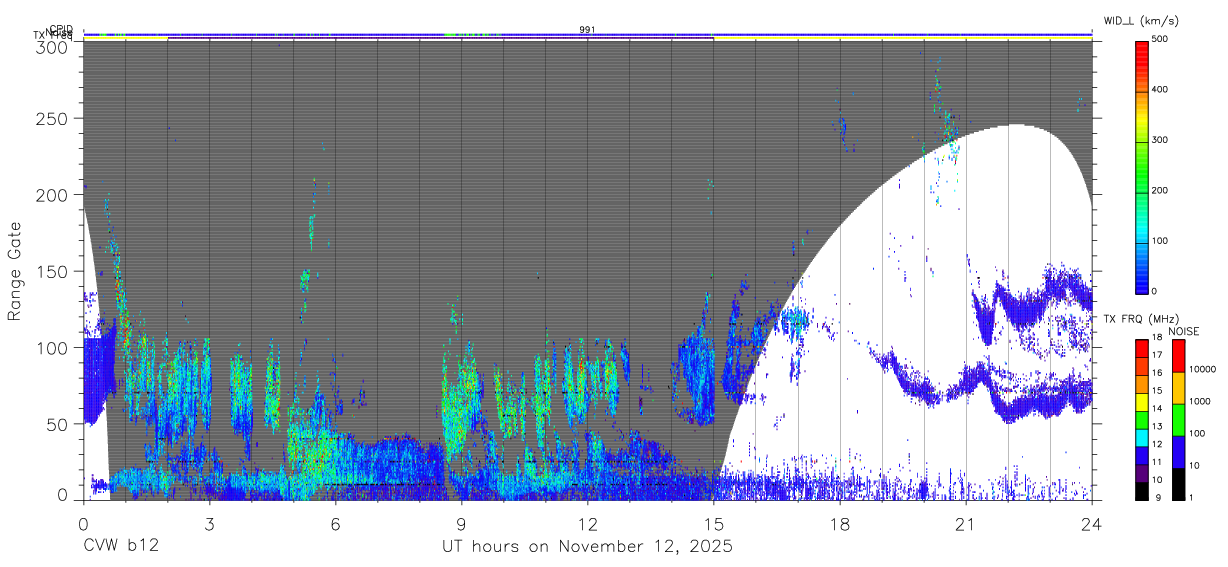The width and height of the screenshot is (1228, 567).
Task: Click the '12' tick on UT hours axis
Action: [x=587, y=523]
